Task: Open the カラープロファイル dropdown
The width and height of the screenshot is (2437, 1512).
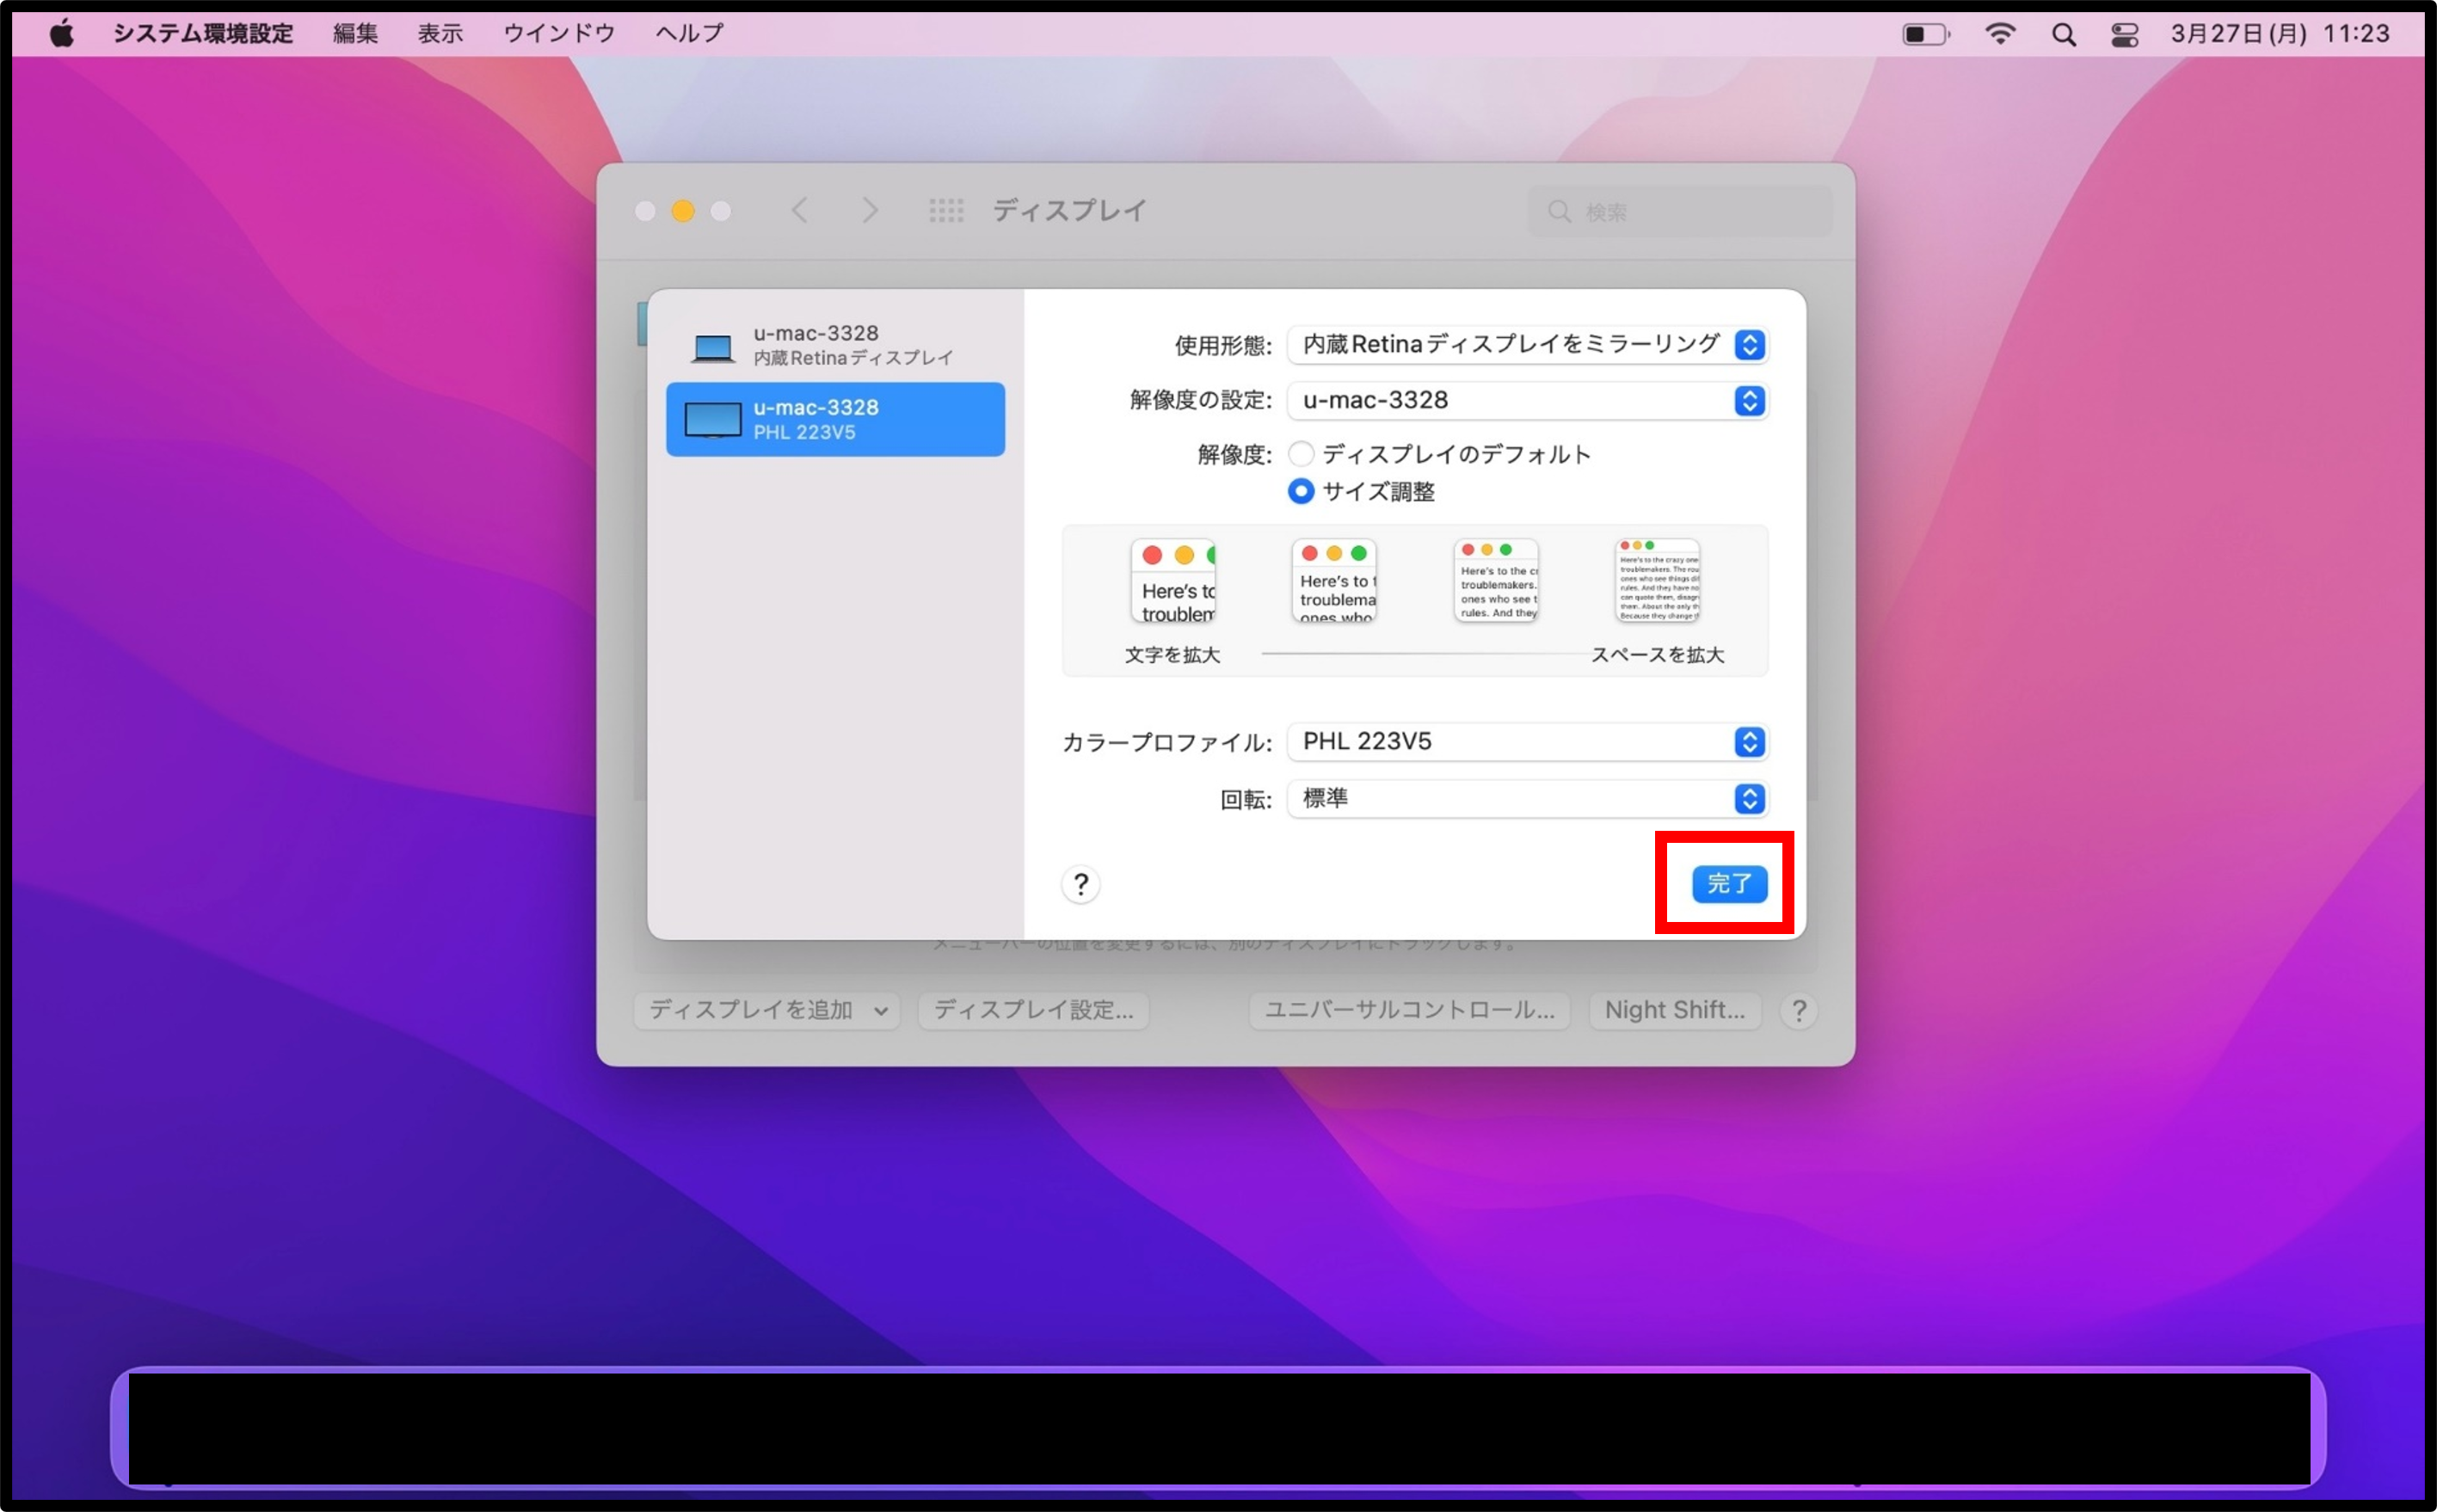Action: tap(1527, 741)
